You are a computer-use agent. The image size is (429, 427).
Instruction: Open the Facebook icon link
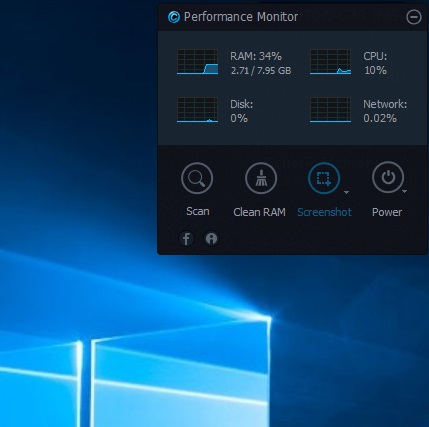[x=186, y=239]
